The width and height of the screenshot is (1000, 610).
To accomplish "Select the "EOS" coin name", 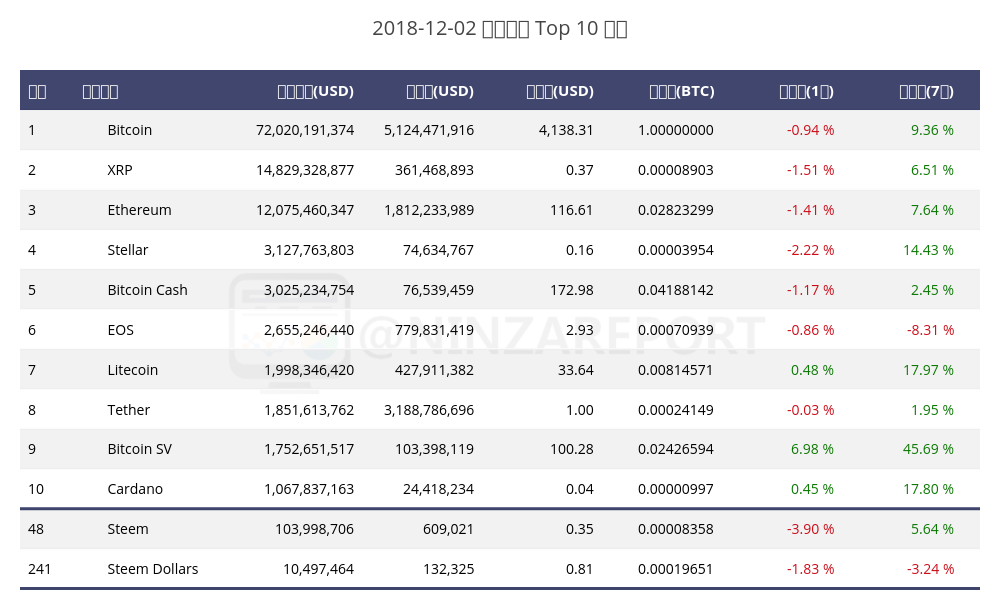I will coord(121,331).
